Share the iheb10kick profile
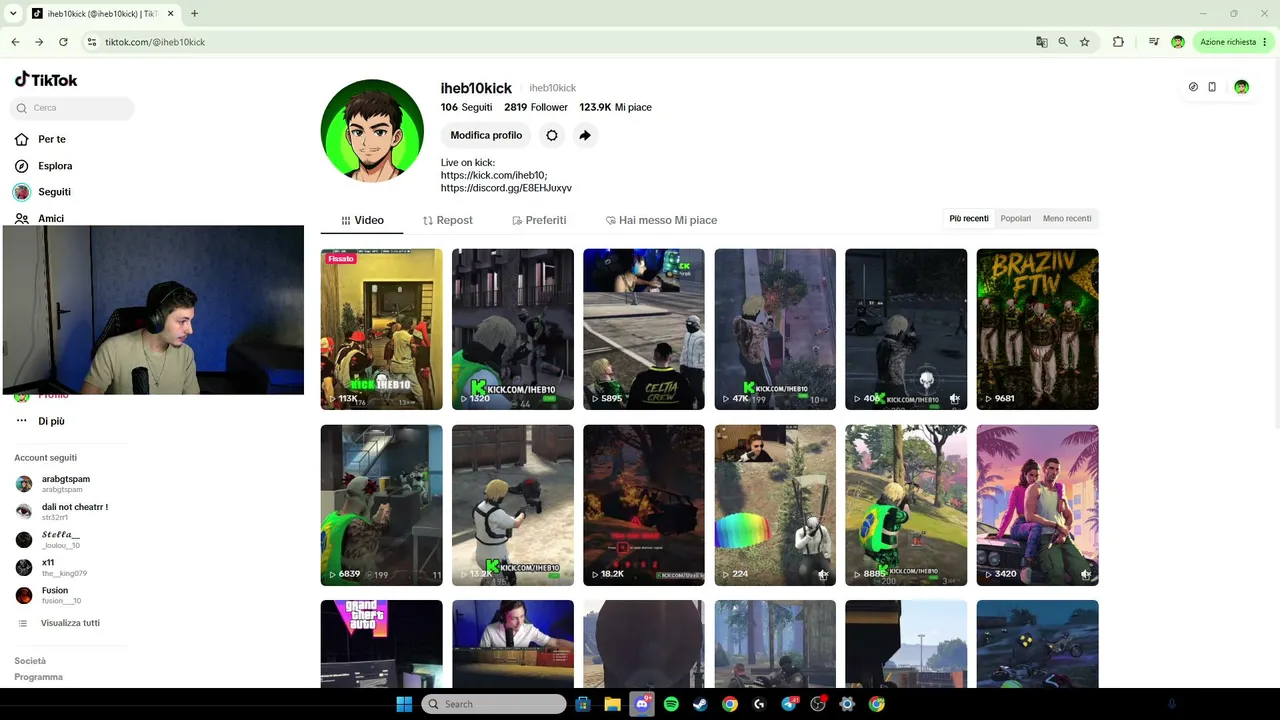Viewport: 1280px width, 720px height. 585,135
